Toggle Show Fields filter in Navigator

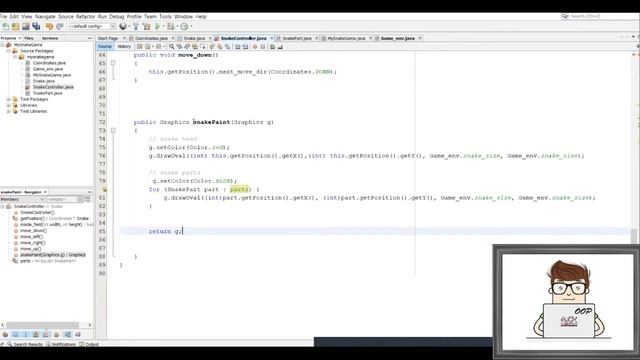click(15, 335)
